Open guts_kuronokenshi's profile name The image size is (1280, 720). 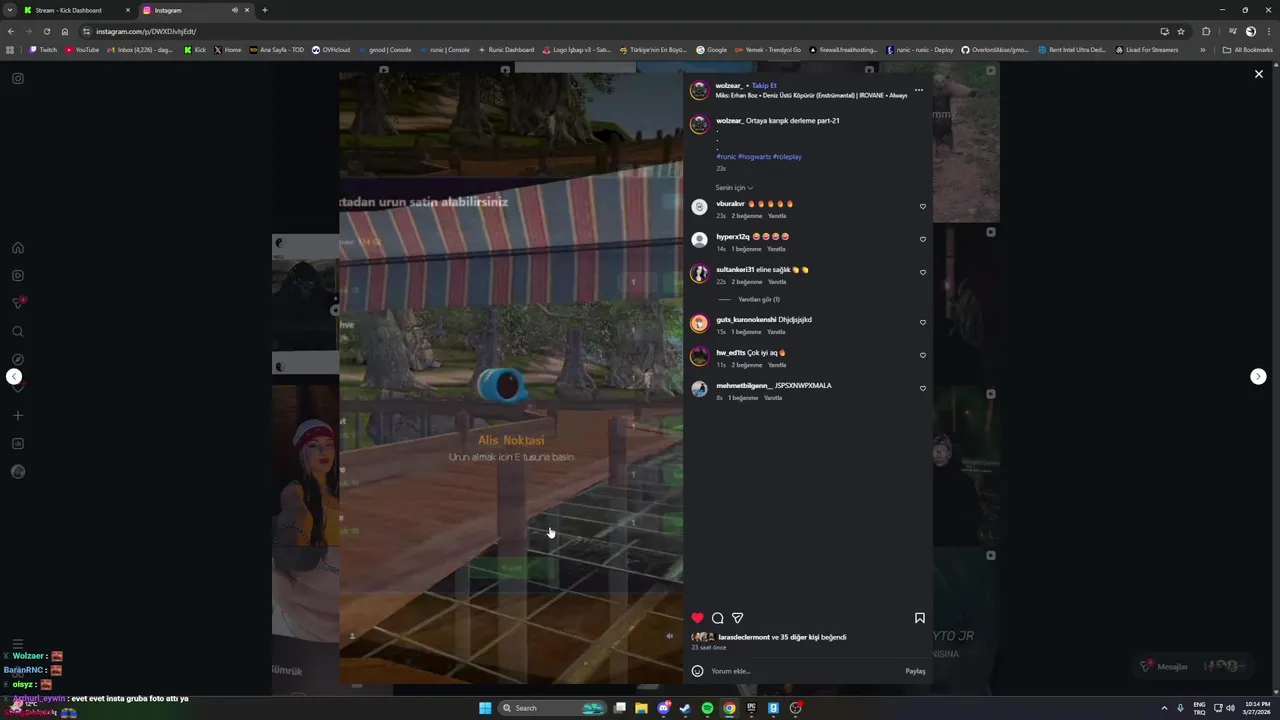(x=746, y=320)
